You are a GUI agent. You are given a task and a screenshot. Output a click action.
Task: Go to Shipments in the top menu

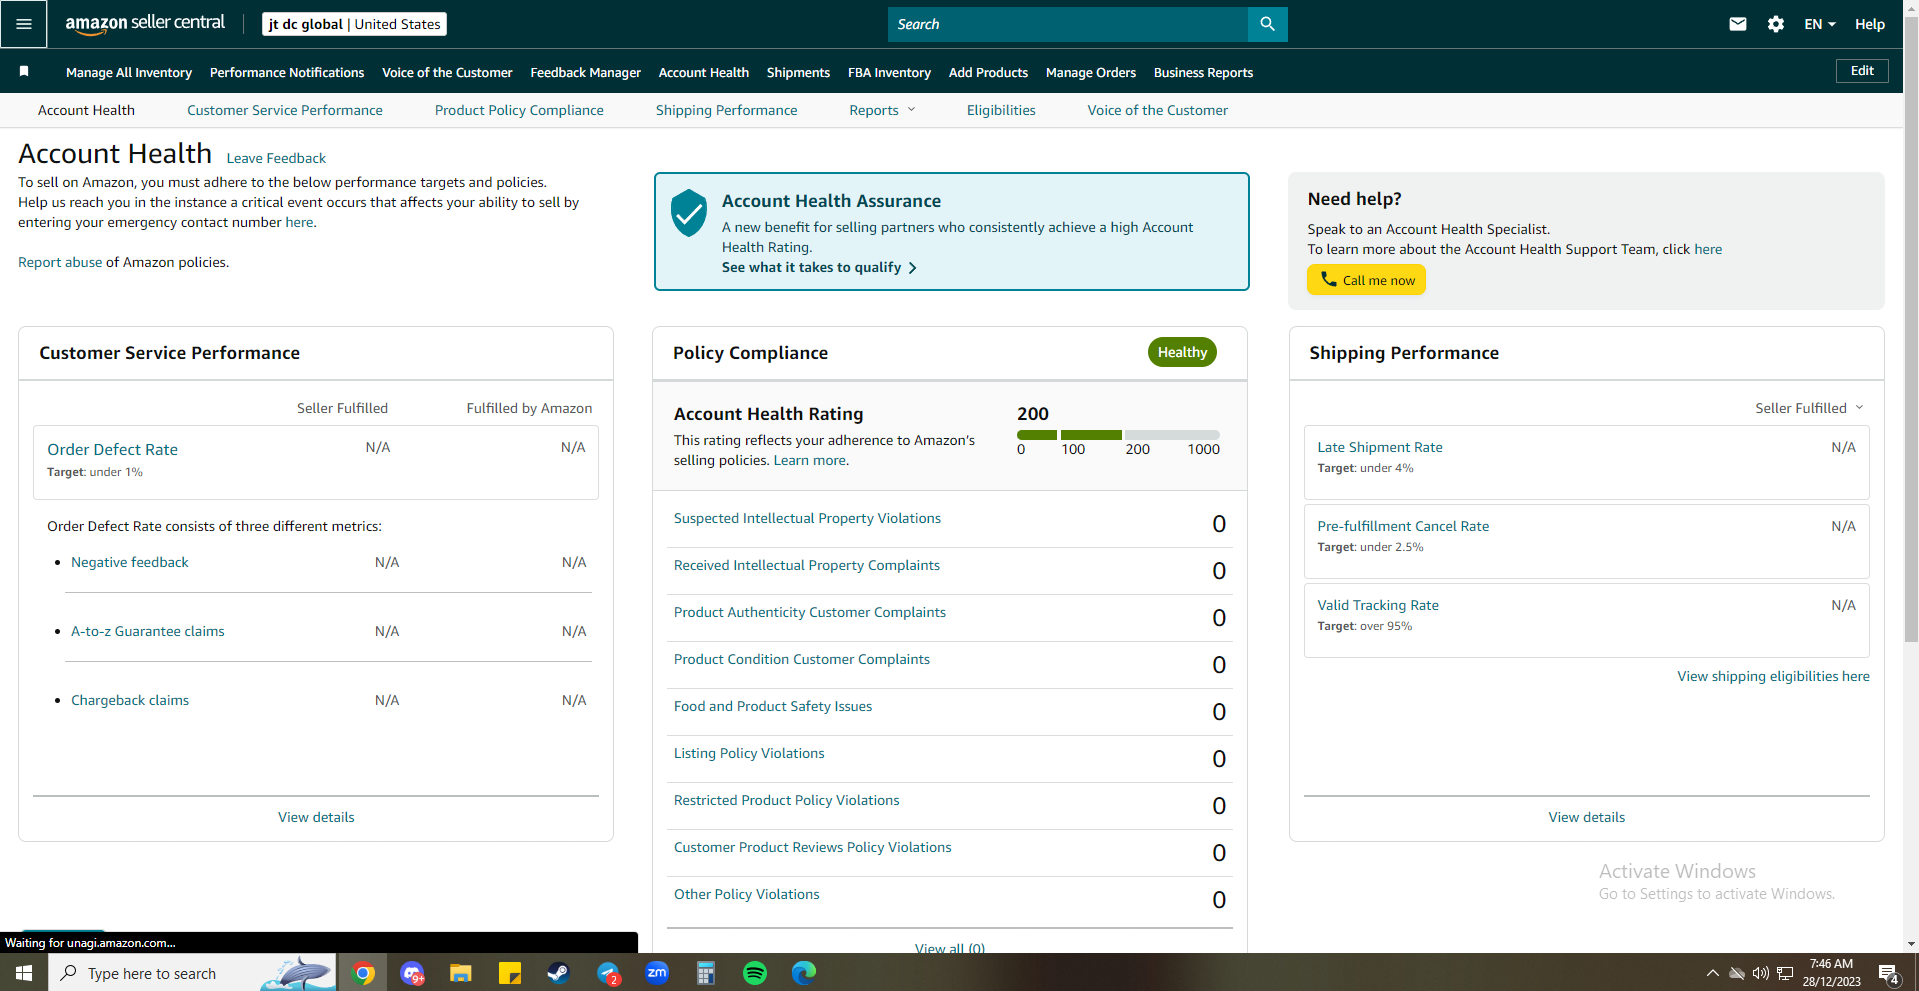(798, 72)
